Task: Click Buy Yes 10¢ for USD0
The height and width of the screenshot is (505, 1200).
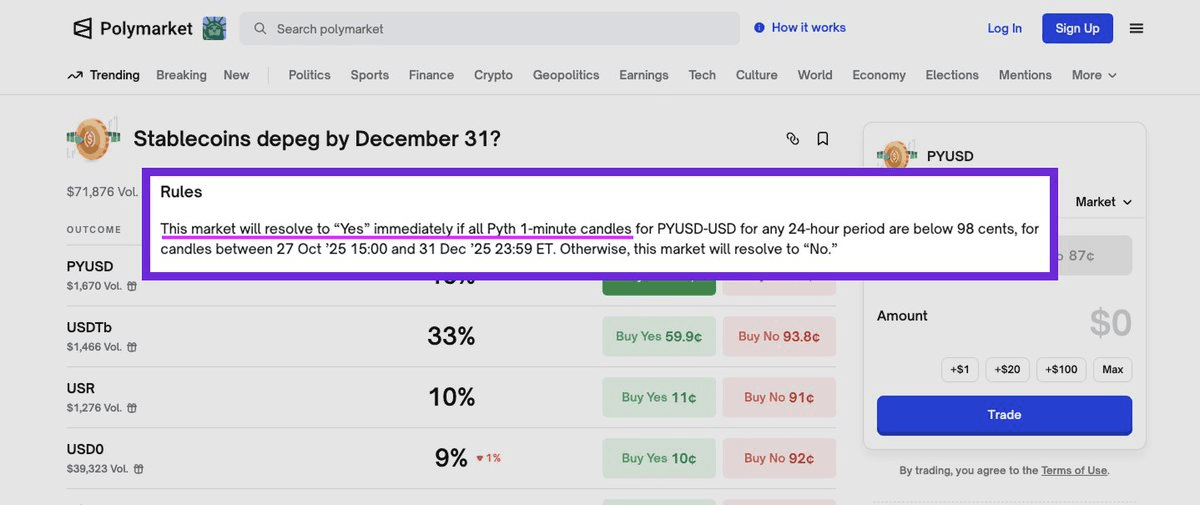Action: point(659,458)
